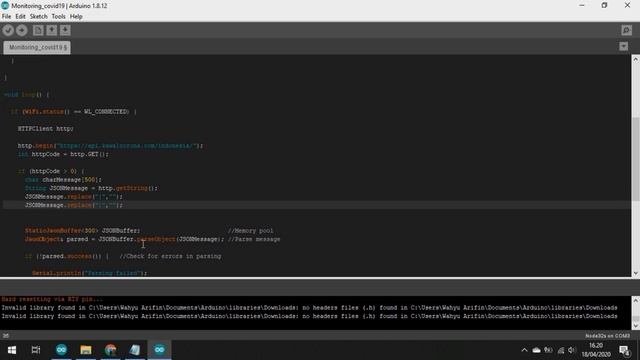Click the 'if (httpCode > 0) {' line

point(51,171)
